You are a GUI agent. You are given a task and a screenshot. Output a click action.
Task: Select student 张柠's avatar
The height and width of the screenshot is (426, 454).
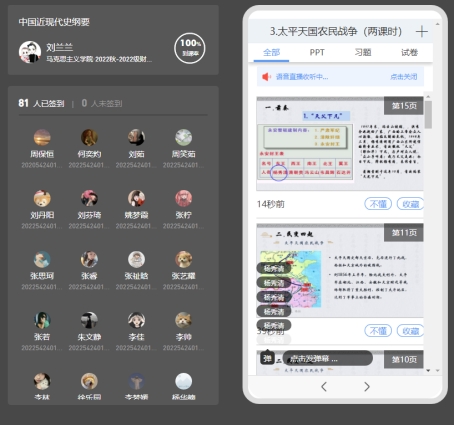tap(184, 198)
